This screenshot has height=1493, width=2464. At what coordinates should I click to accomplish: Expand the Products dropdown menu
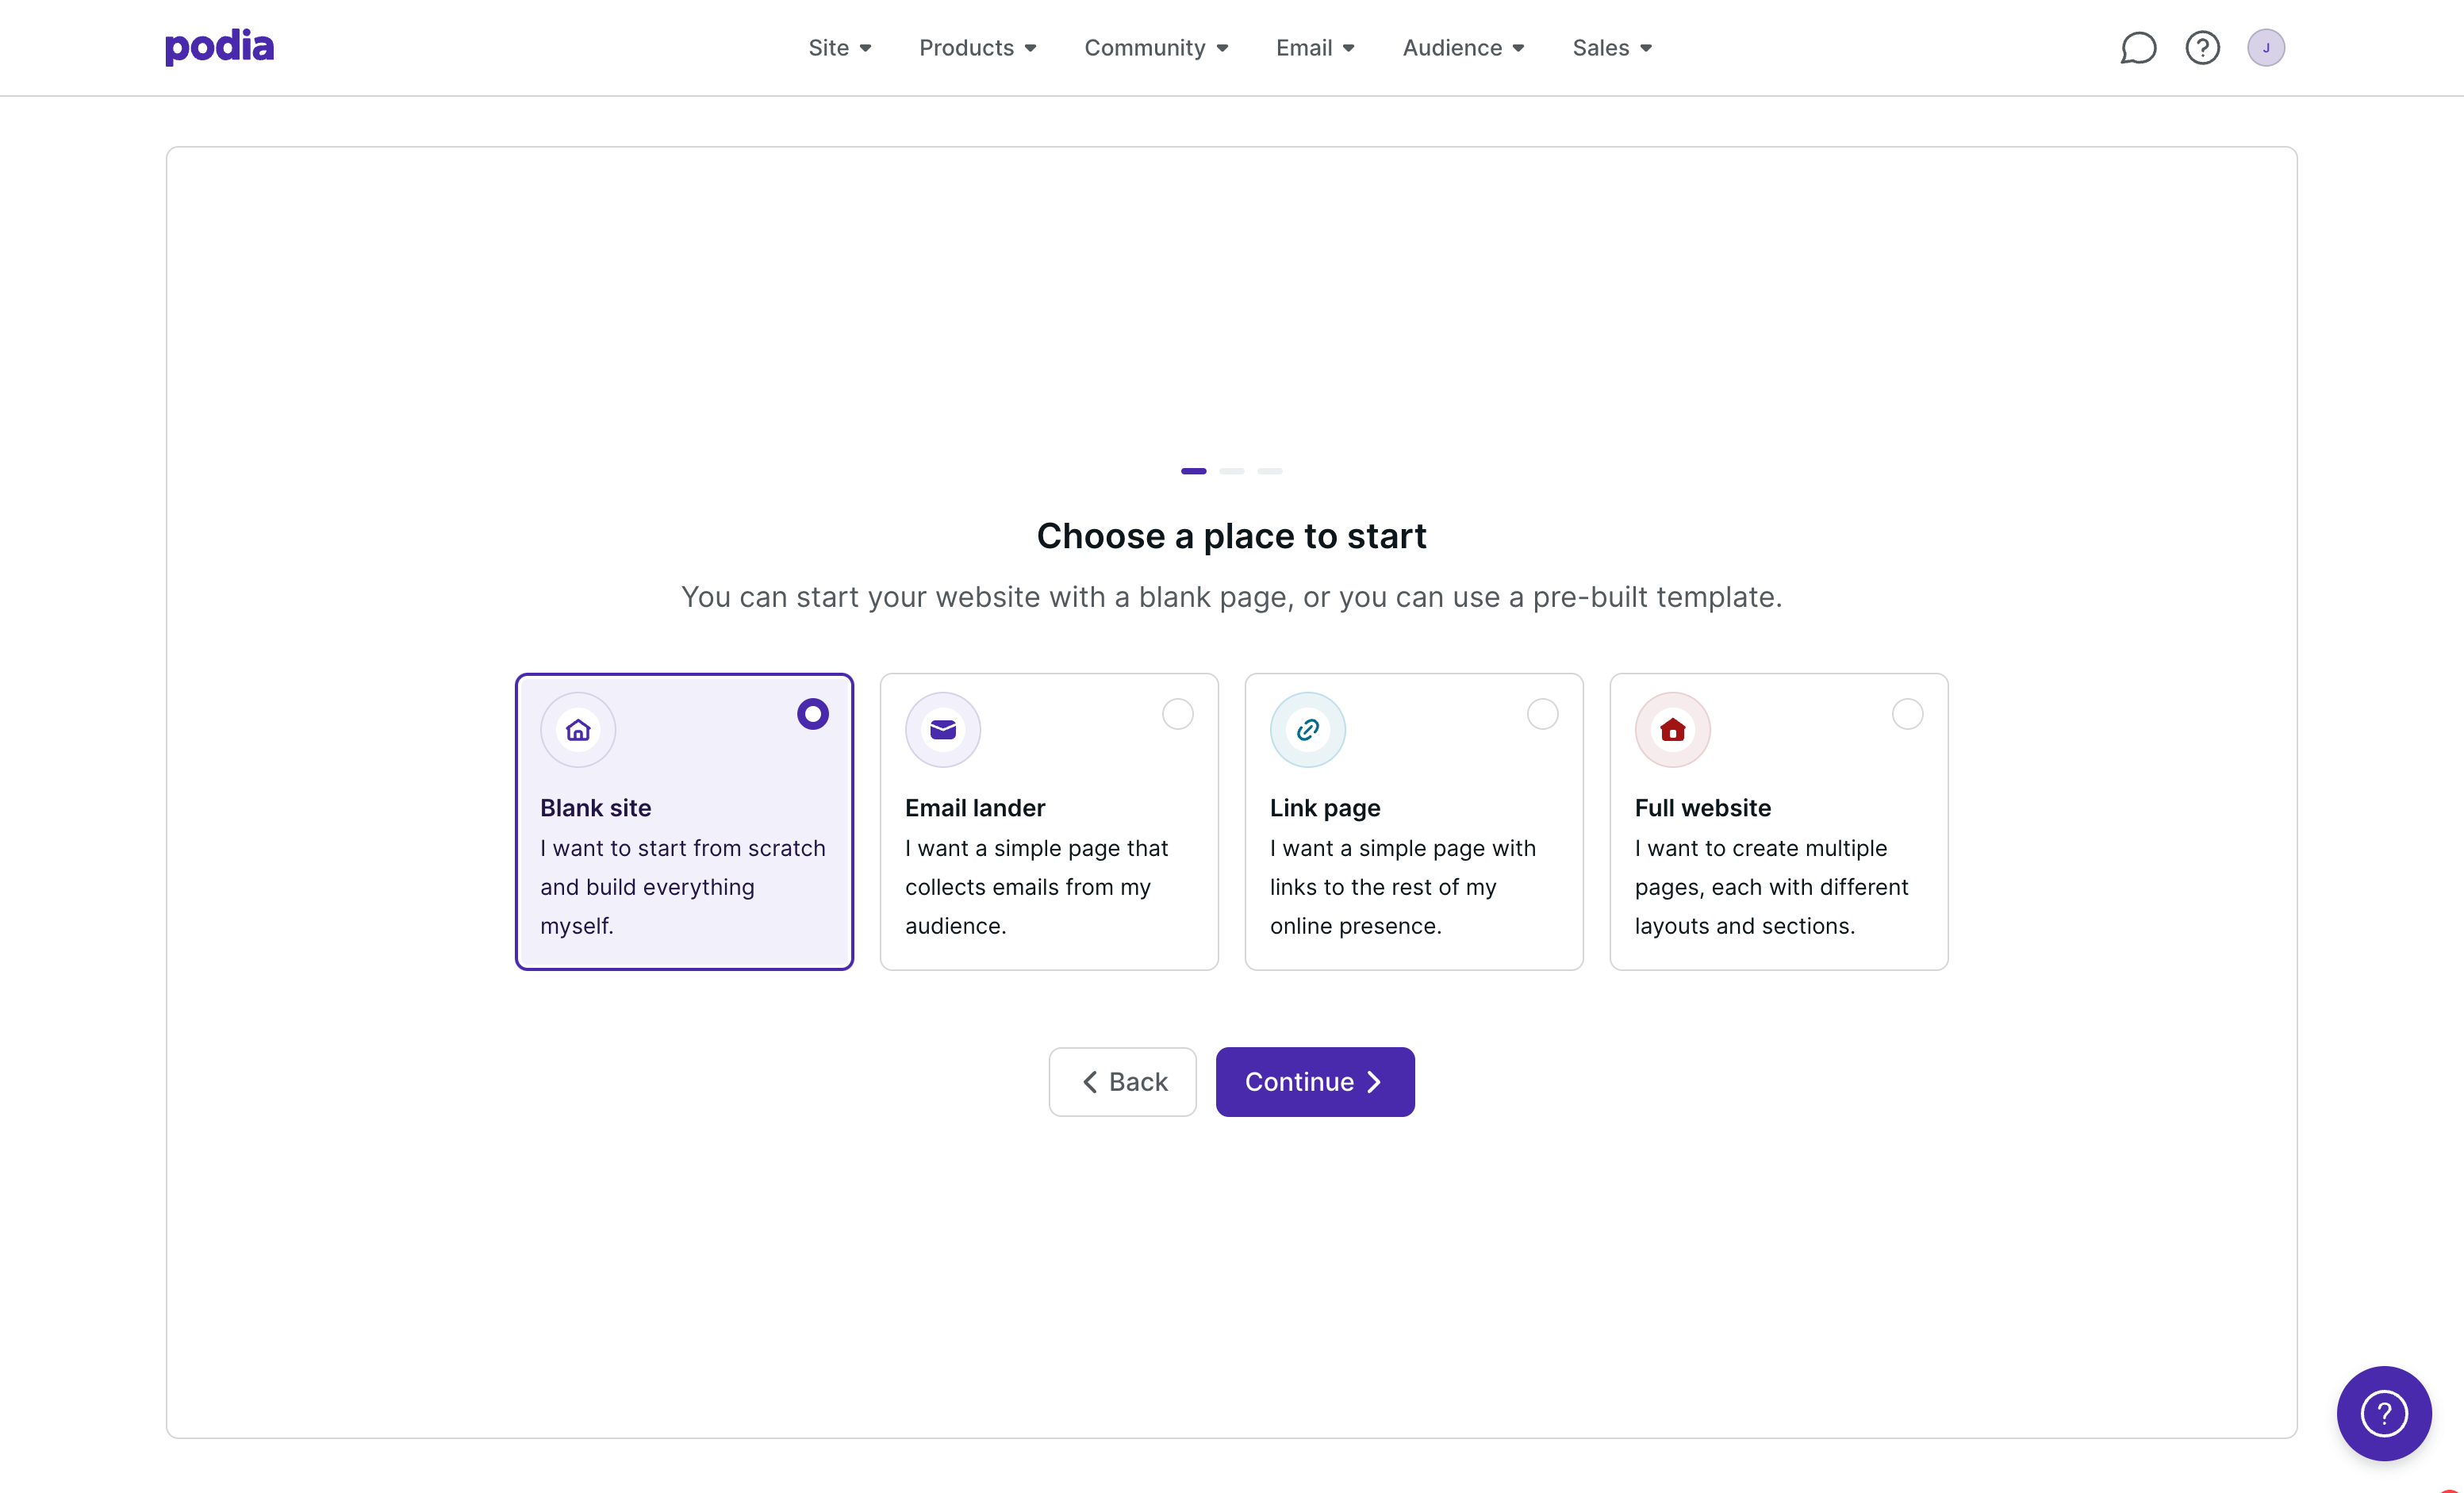pos(977,48)
